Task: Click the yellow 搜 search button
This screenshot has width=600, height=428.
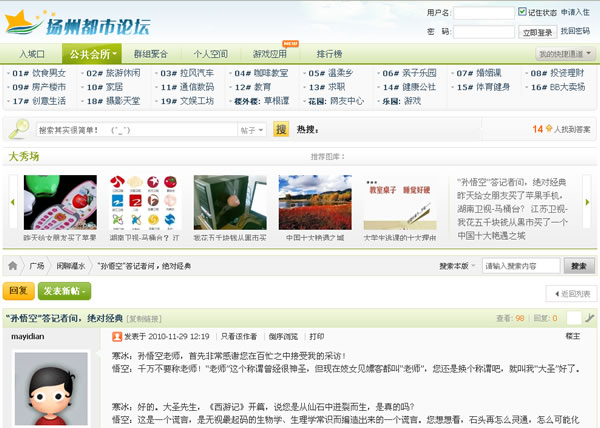Action: [x=281, y=129]
